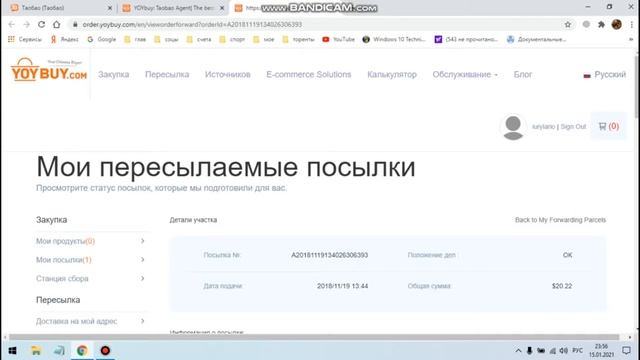640x360 pixels.
Task: Click the volume icon in system tray
Action: click(x=564, y=351)
